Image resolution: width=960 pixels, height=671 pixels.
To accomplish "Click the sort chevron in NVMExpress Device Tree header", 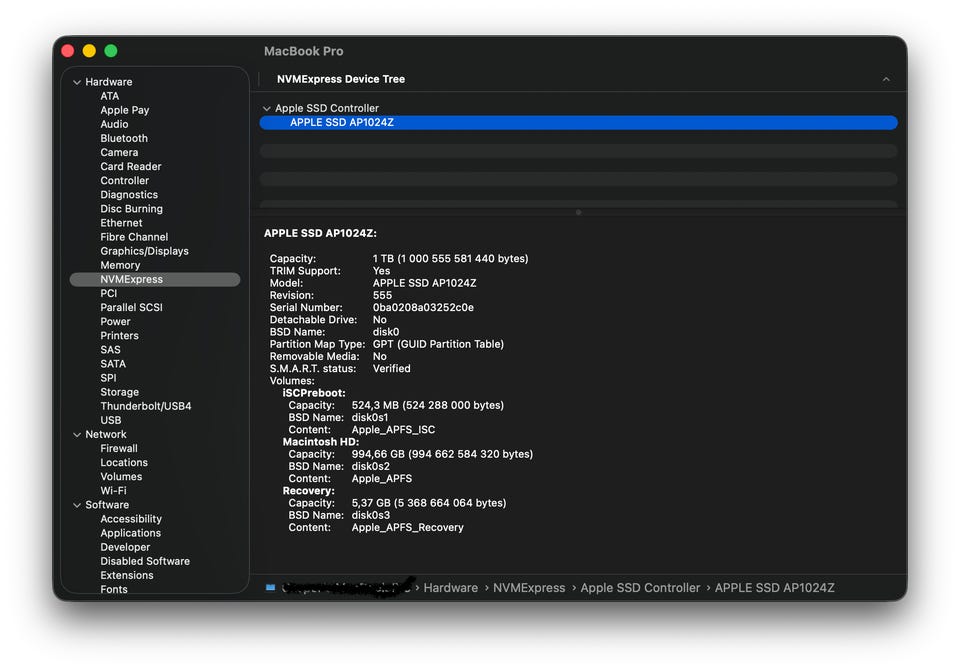I will click(885, 79).
